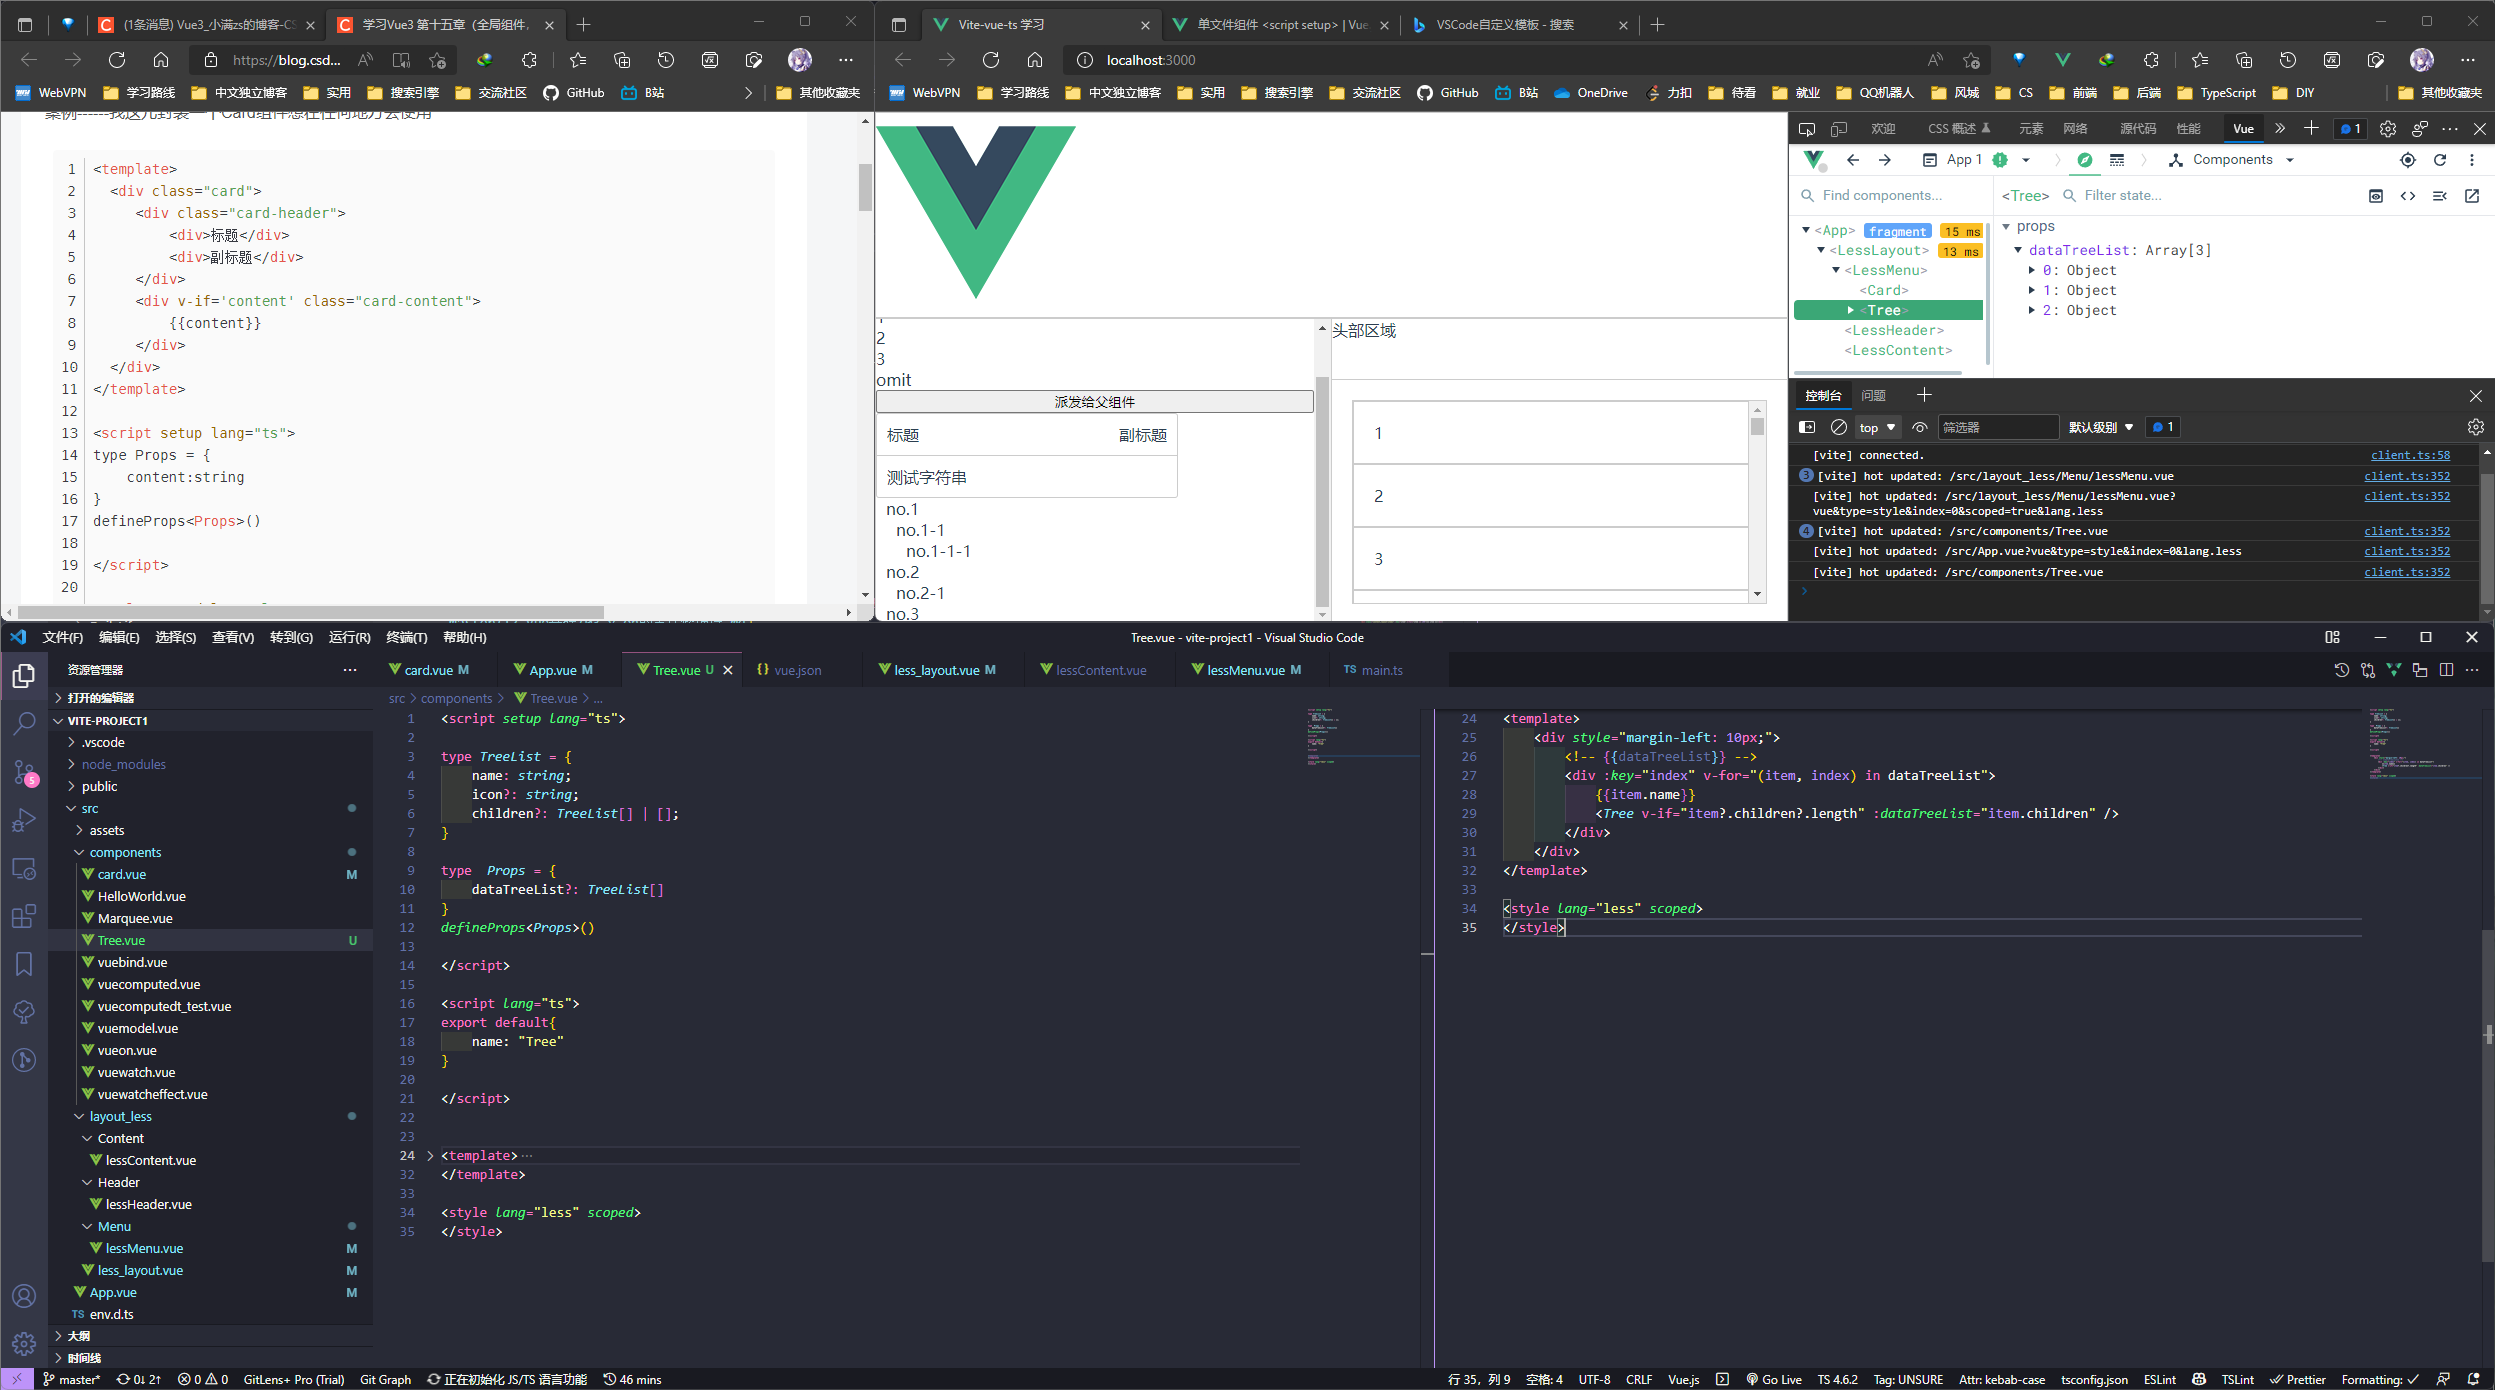Collapse the App node in component tree
The height and width of the screenshot is (1390, 2495).
click(1806, 231)
